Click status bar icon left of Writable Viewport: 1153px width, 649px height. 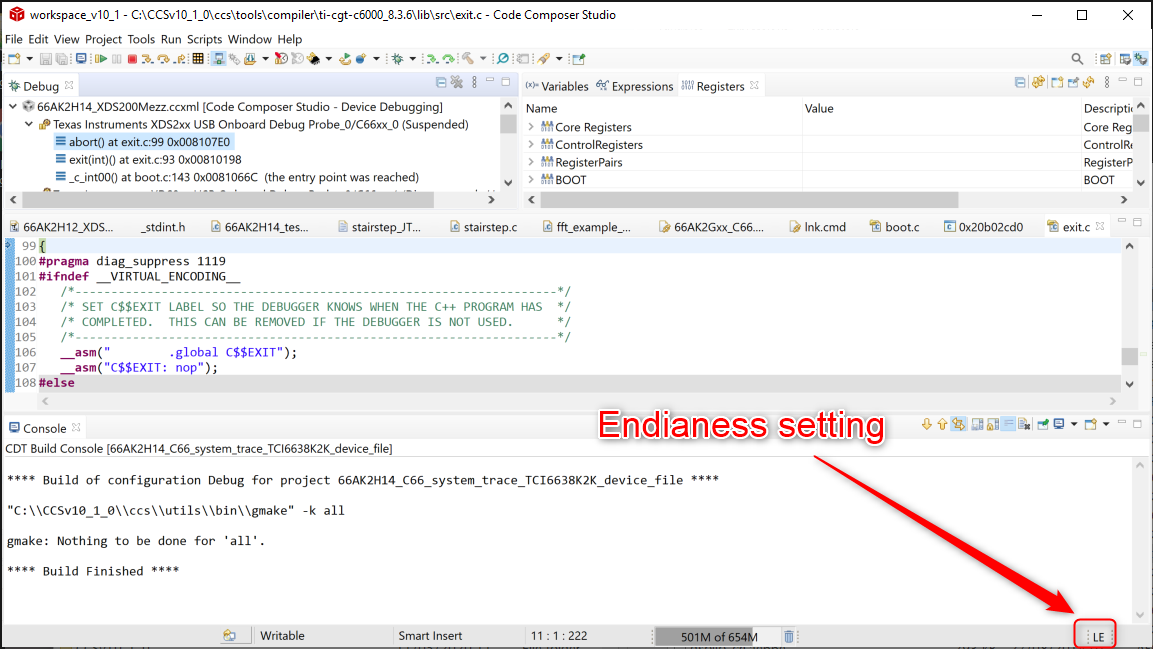pyautogui.click(x=229, y=636)
